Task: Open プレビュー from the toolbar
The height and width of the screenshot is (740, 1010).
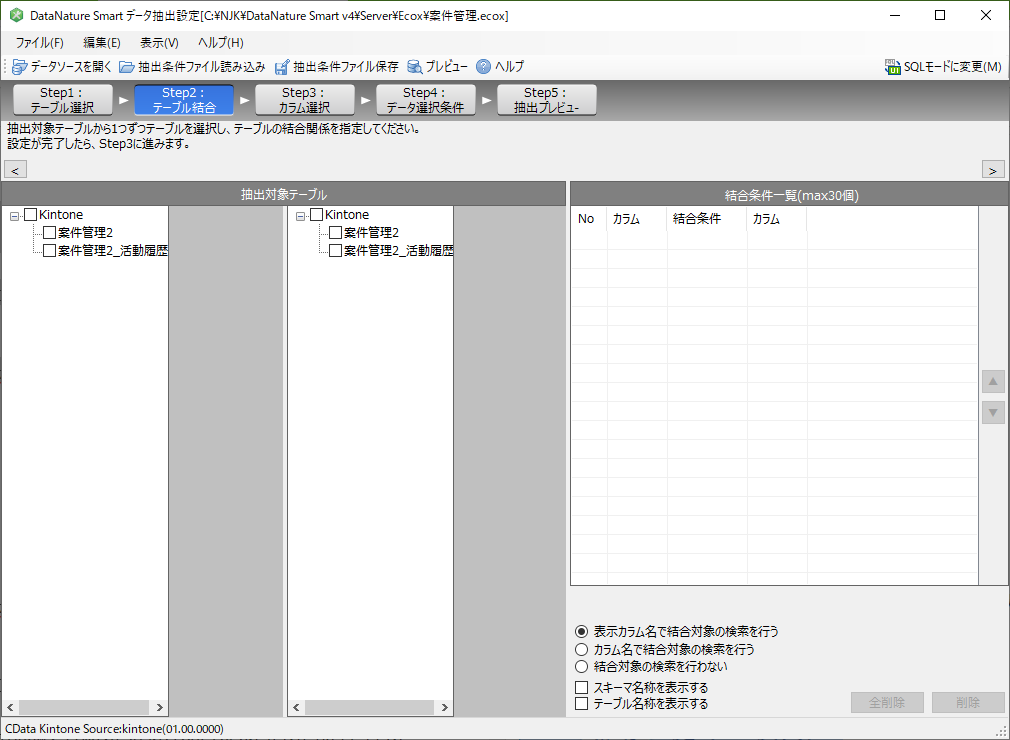Action: [x=415, y=66]
